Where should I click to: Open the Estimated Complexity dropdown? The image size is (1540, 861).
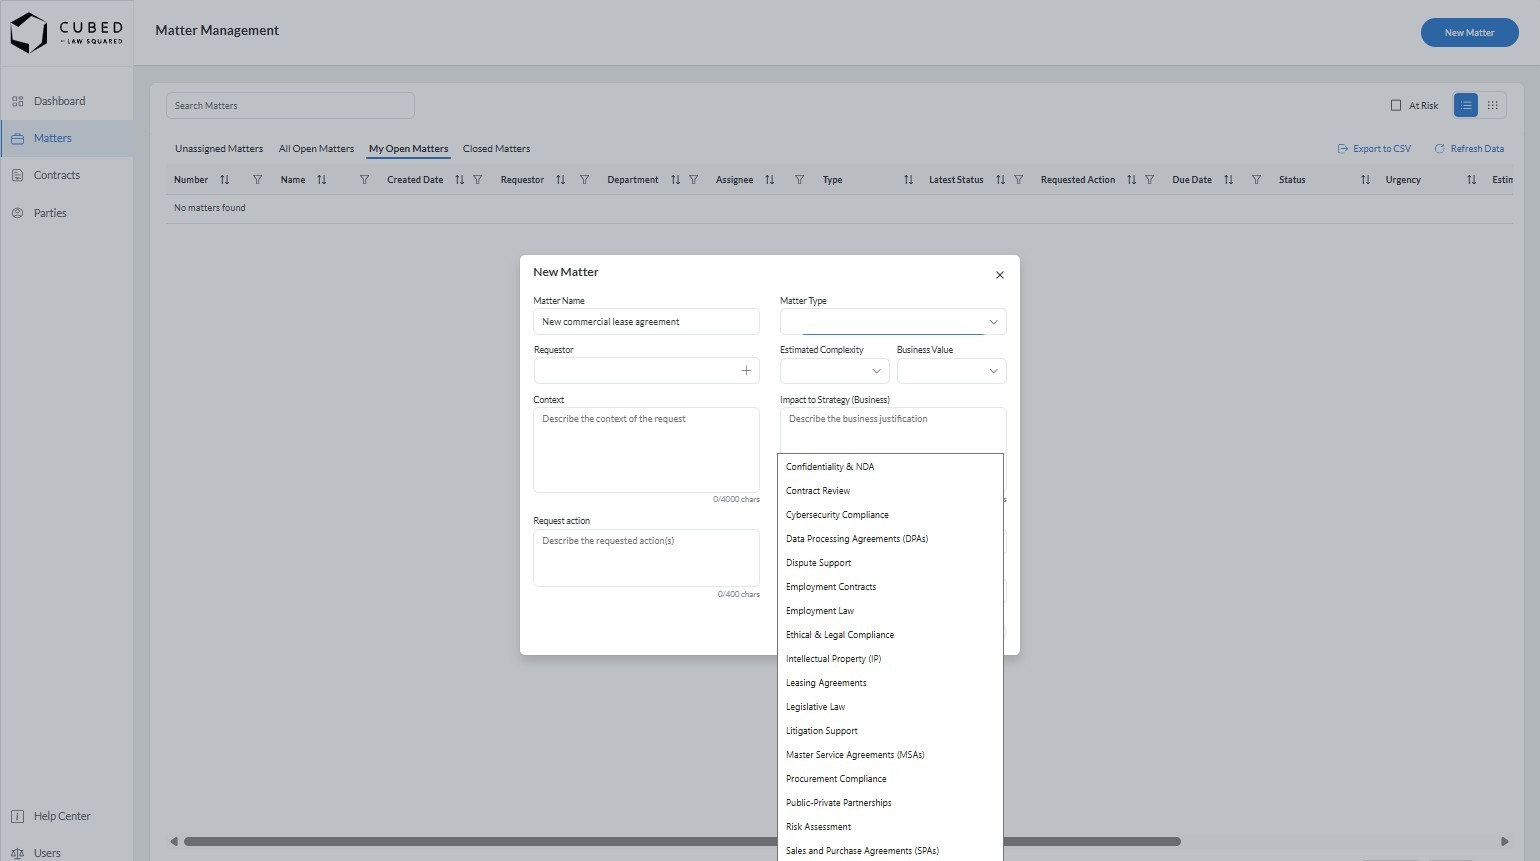click(835, 371)
